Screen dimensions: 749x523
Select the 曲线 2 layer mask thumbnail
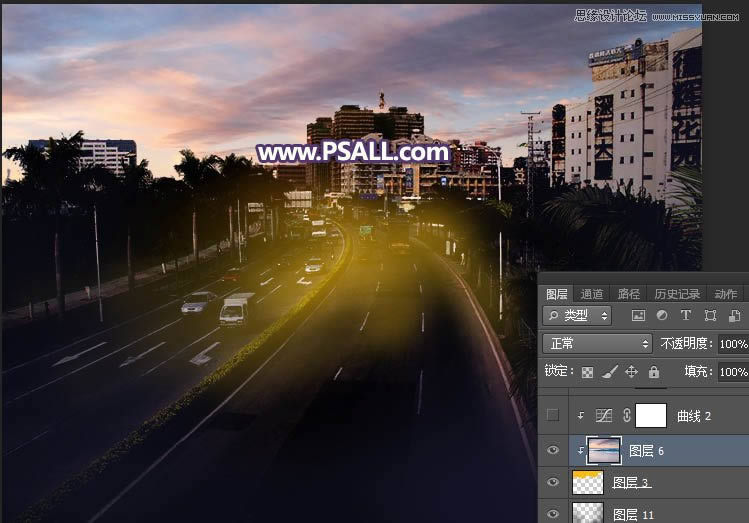coord(652,415)
